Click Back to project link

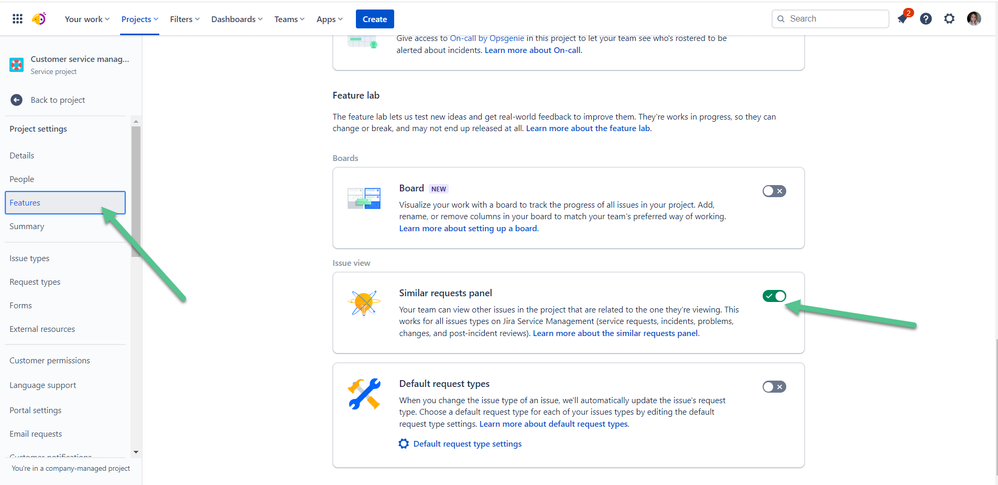click(58, 100)
